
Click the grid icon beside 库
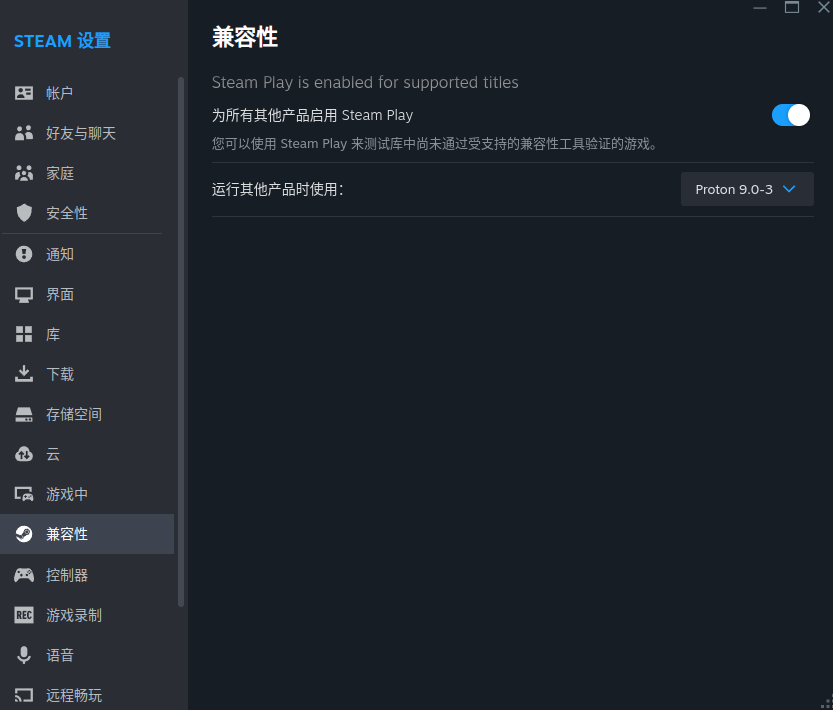pyautogui.click(x=24, y=334)
